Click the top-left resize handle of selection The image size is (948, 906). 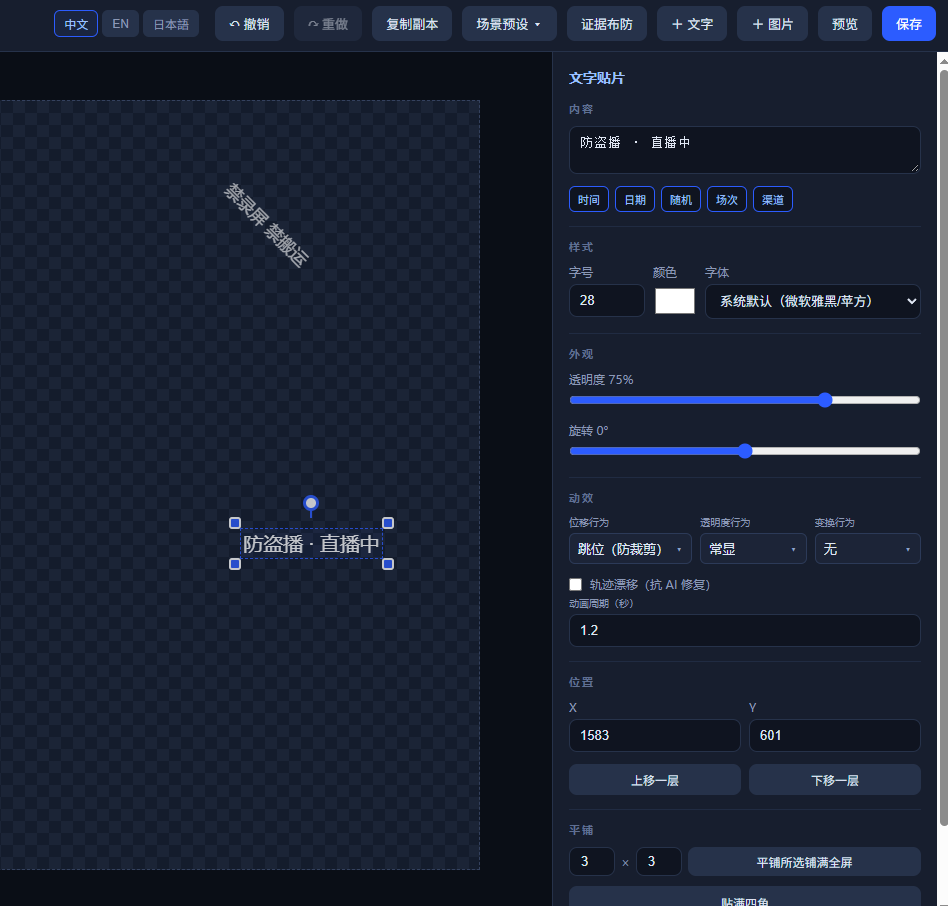tap(235, 523)
